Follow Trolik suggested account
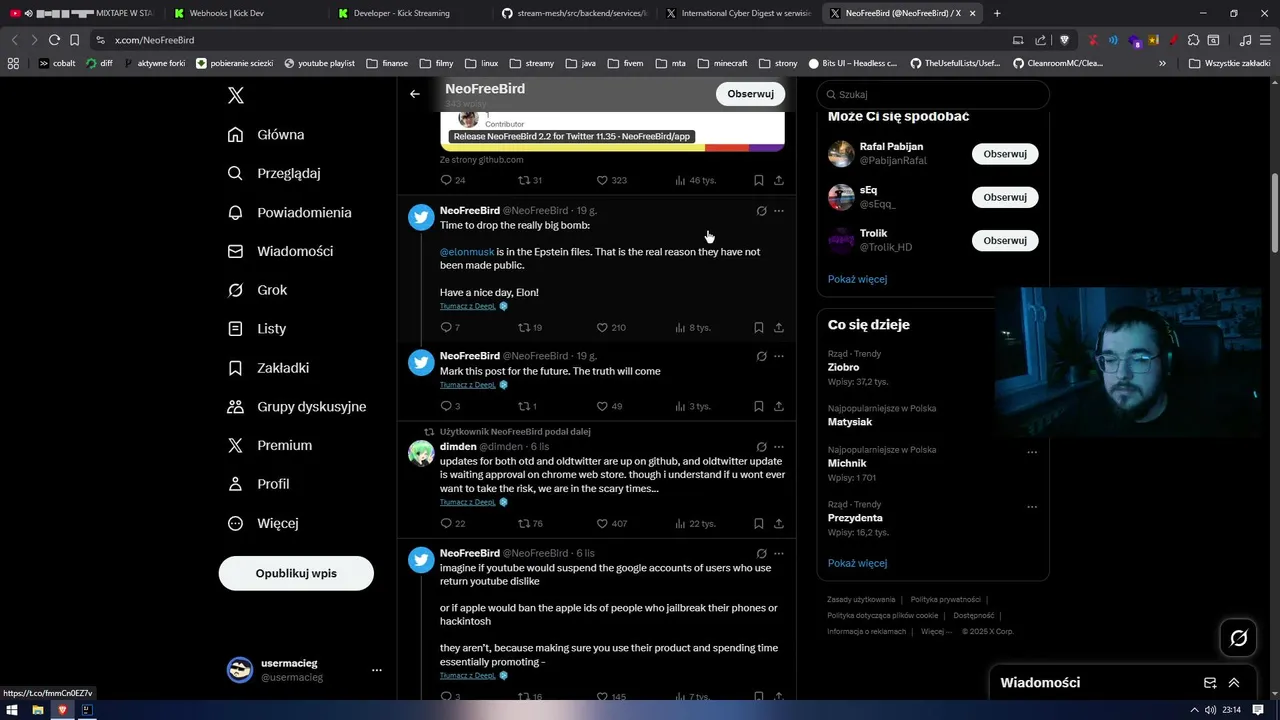The image size is (1280, 720). pos(1005,240)
